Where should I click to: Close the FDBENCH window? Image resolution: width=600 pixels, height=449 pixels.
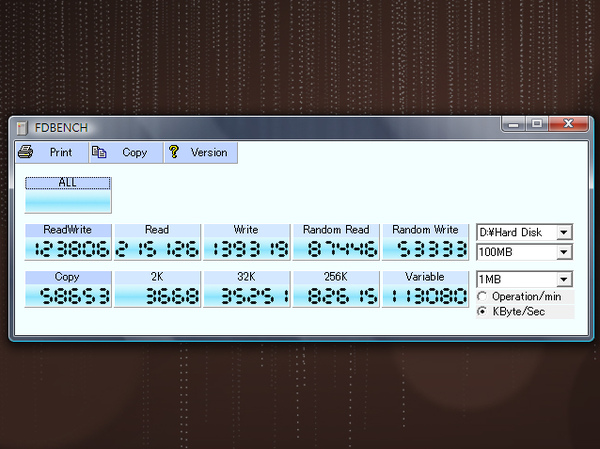tap(569, 124)
